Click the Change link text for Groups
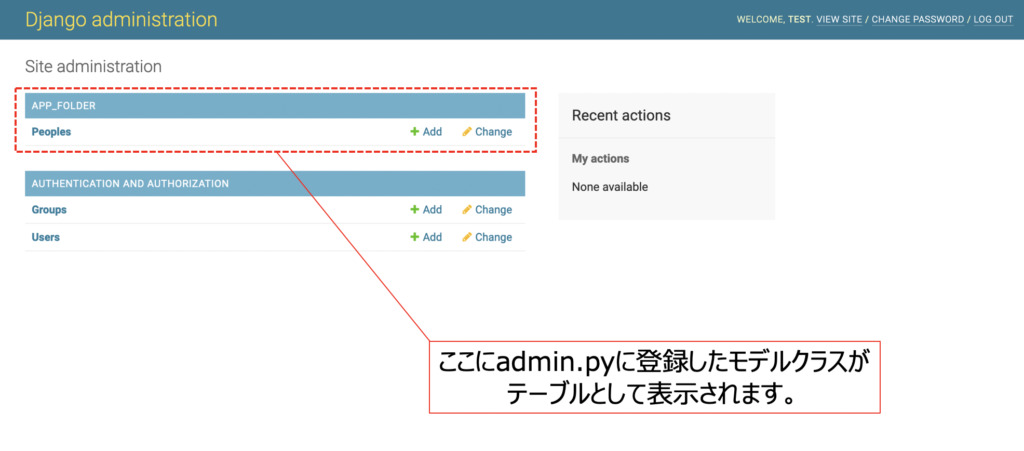 pyautogui.click(x=494, y=210)
